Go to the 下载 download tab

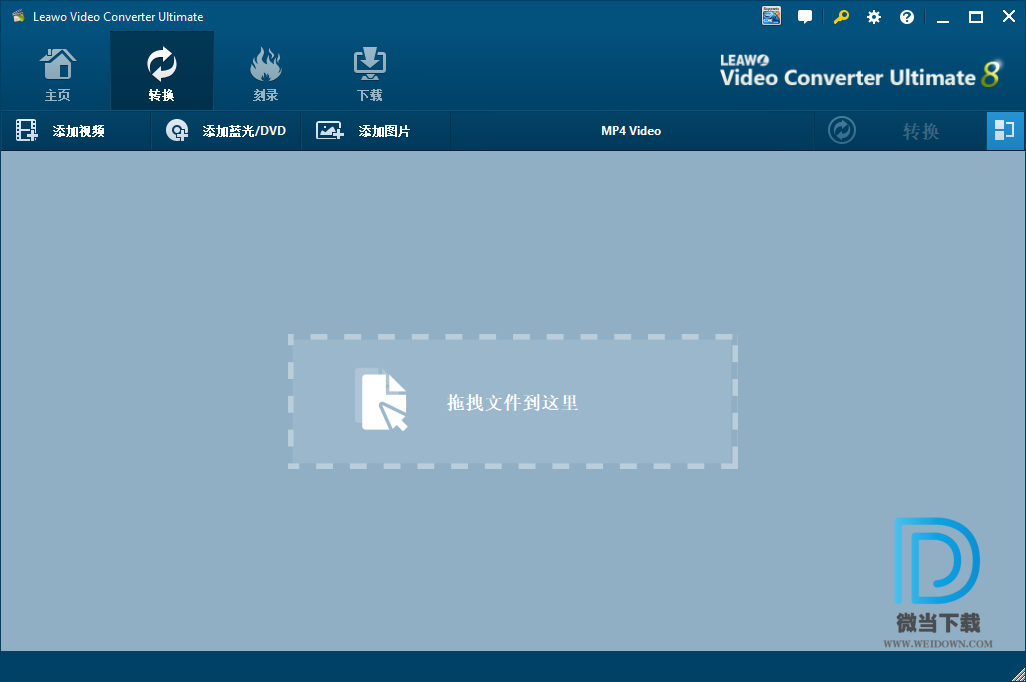(x=370, y=73)
